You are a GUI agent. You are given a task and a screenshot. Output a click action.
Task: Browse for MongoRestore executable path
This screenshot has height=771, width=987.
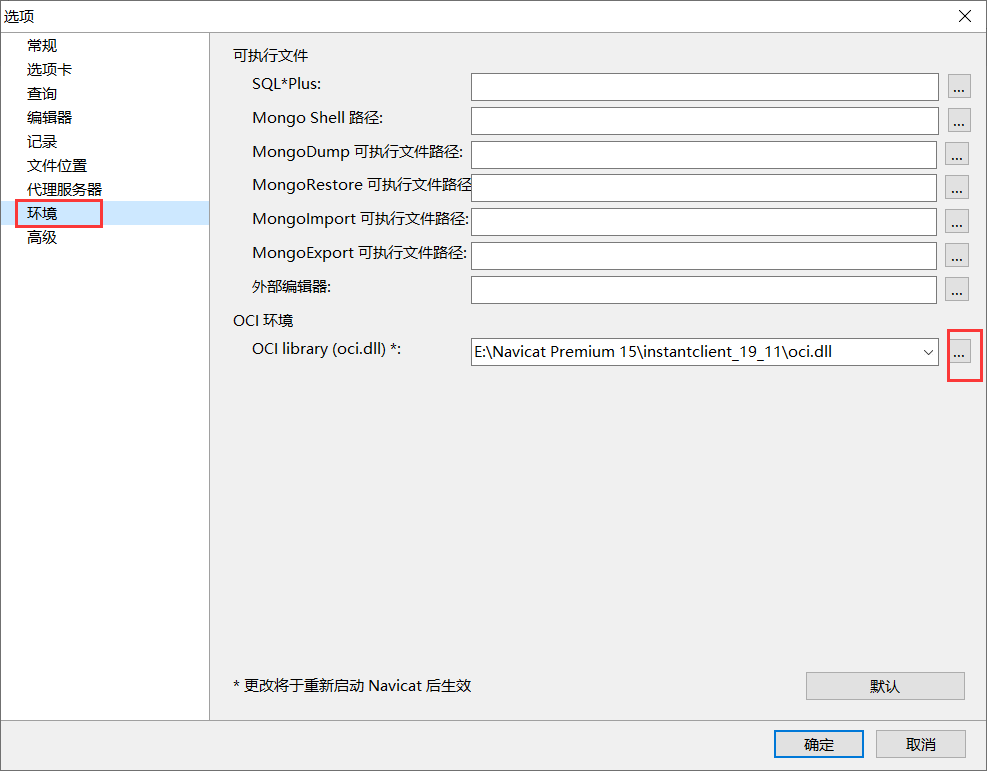[956, 188]
